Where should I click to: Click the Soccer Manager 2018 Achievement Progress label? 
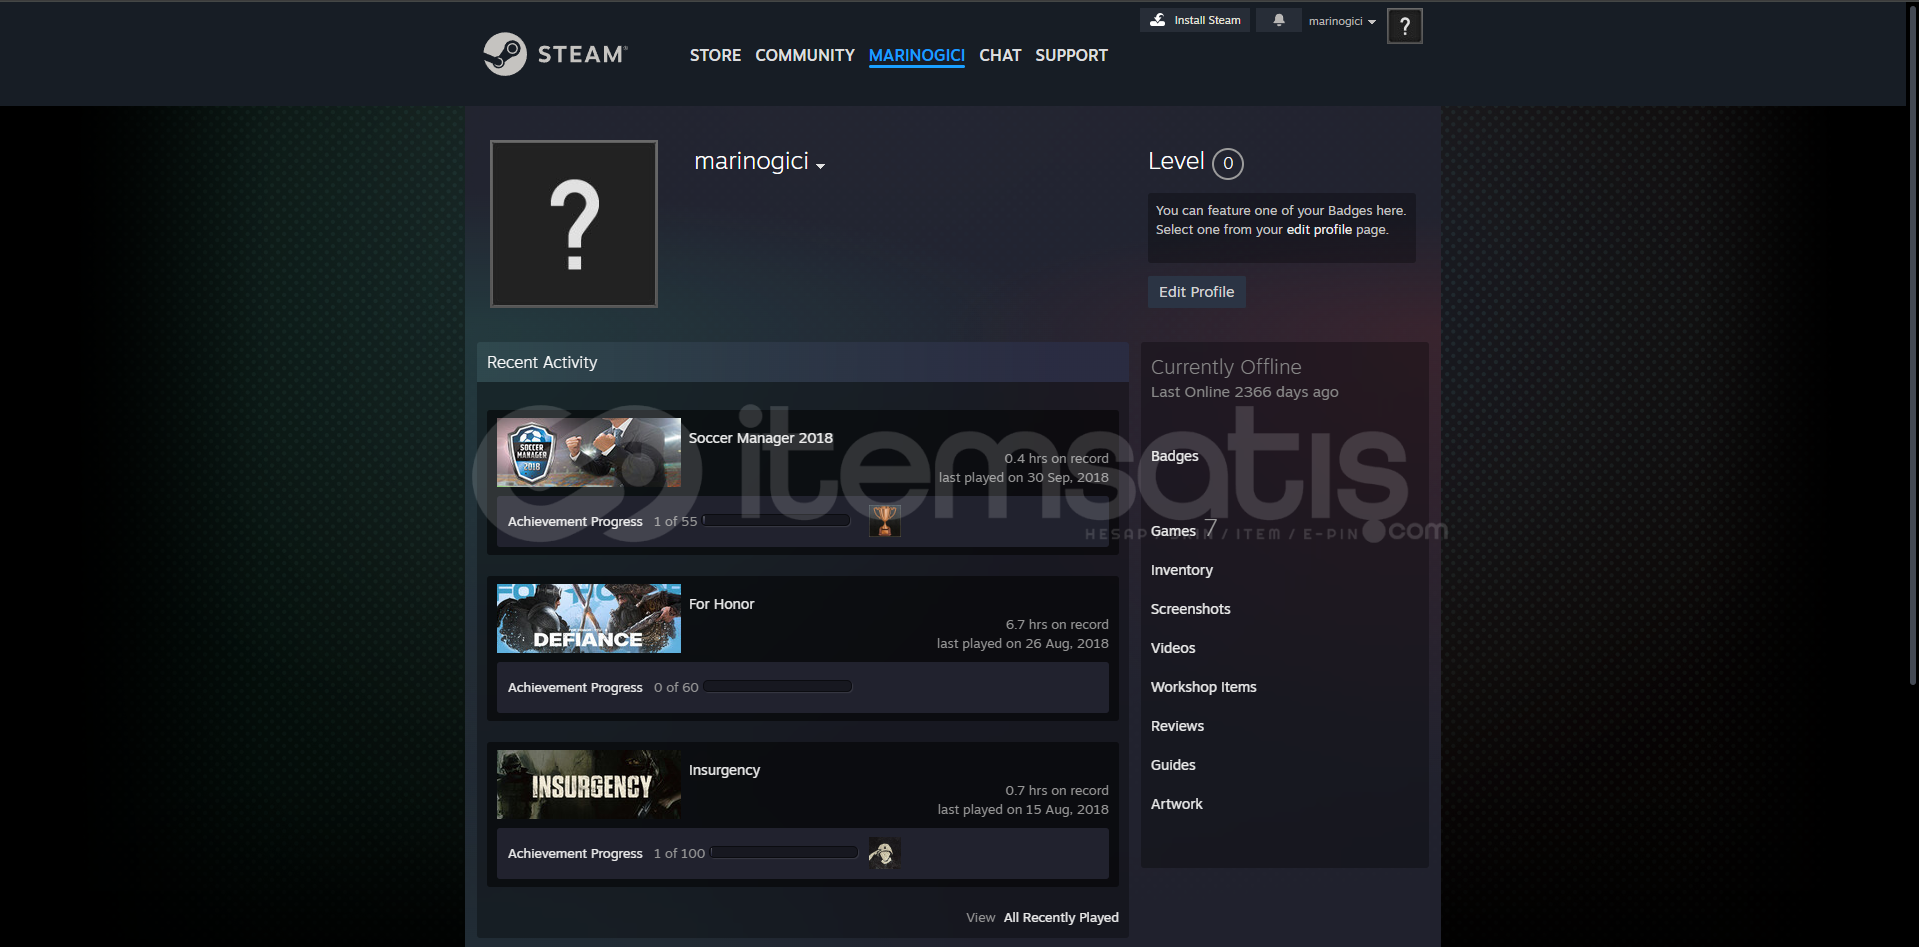tap(575, 522)
